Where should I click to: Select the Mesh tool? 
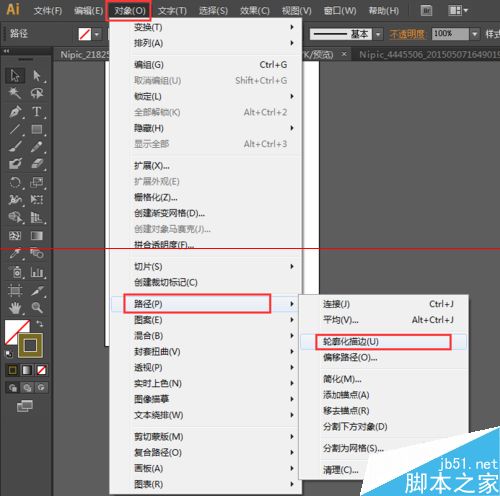15,236
